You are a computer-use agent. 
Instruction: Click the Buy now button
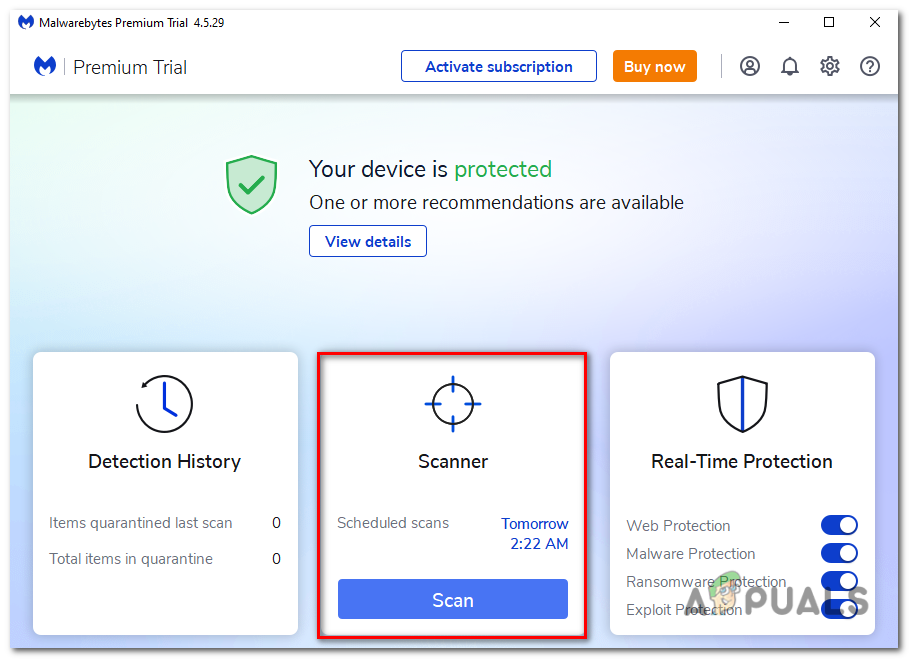pyautogui.click(x=654, y=66)
